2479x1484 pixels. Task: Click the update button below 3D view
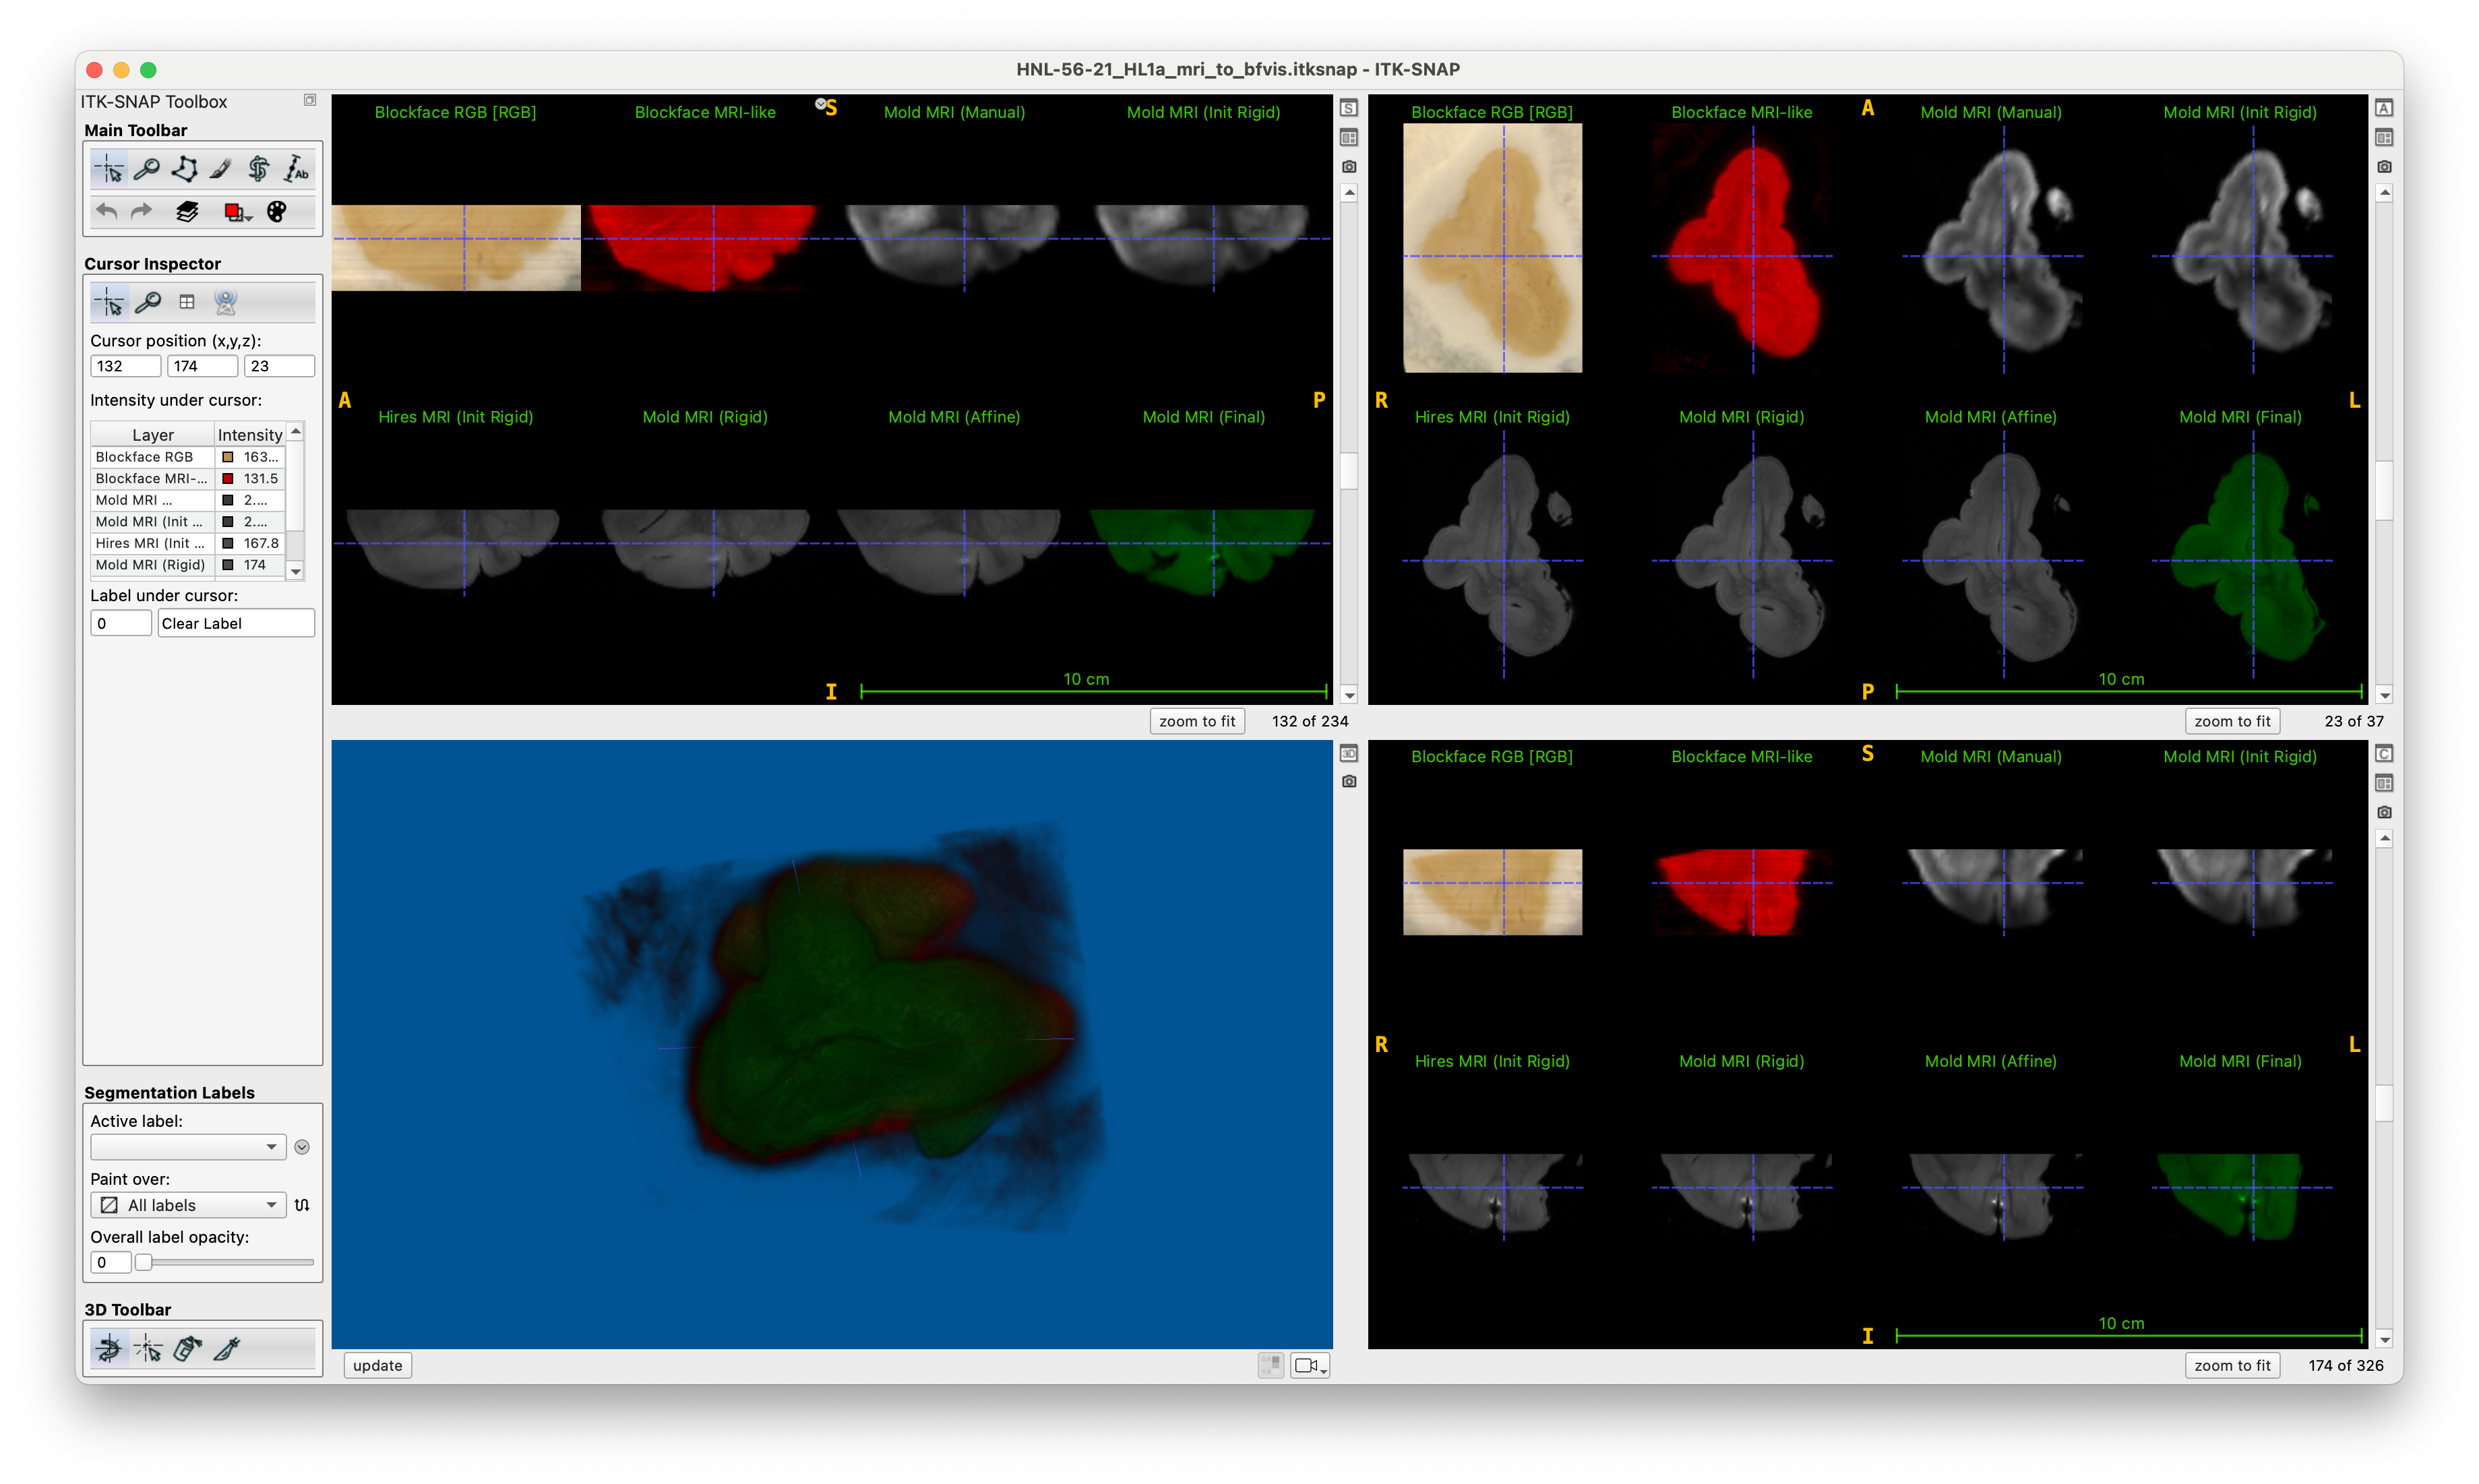[378, 1366]
